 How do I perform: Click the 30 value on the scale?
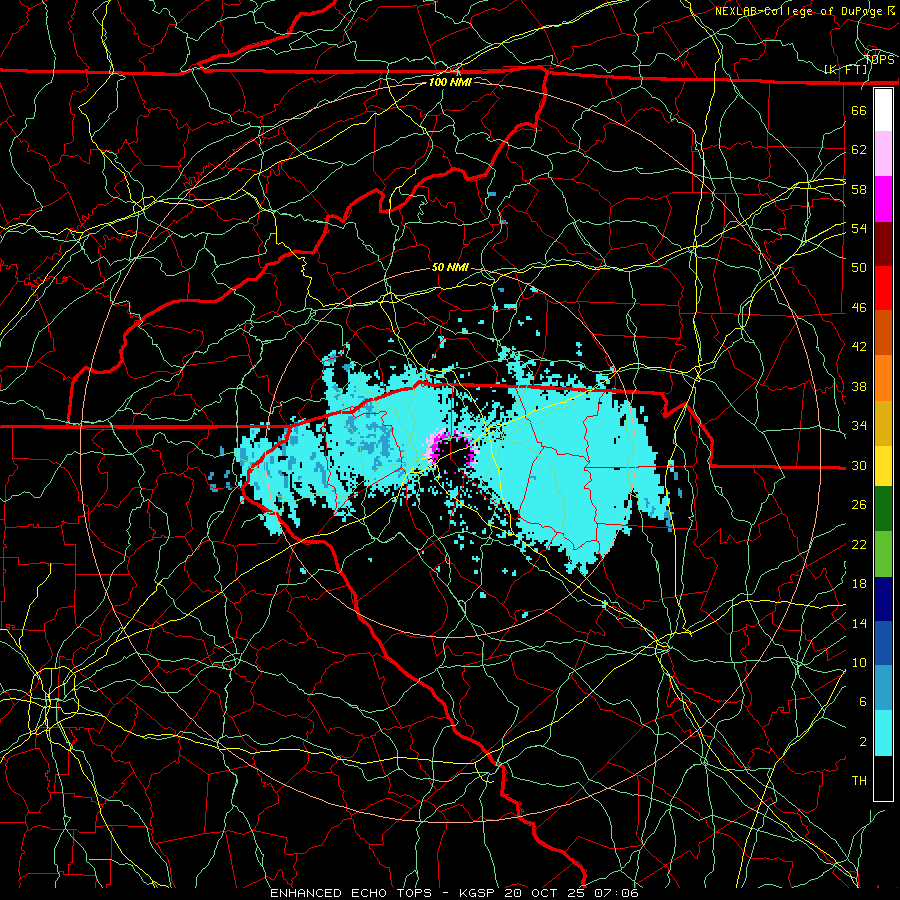tap(859, 465)
